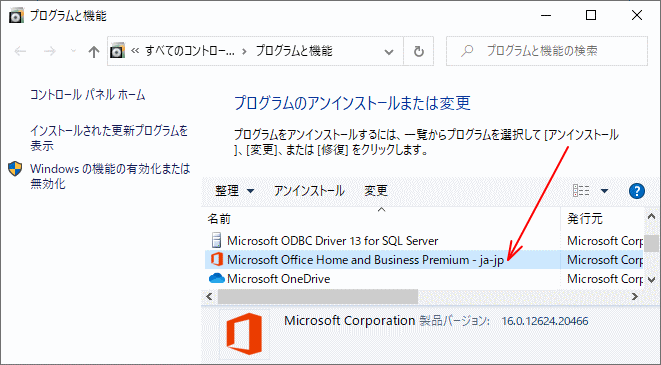Open the blue help question mark icon
Viewport: 661px width, 365px height.
coord(637,191)
